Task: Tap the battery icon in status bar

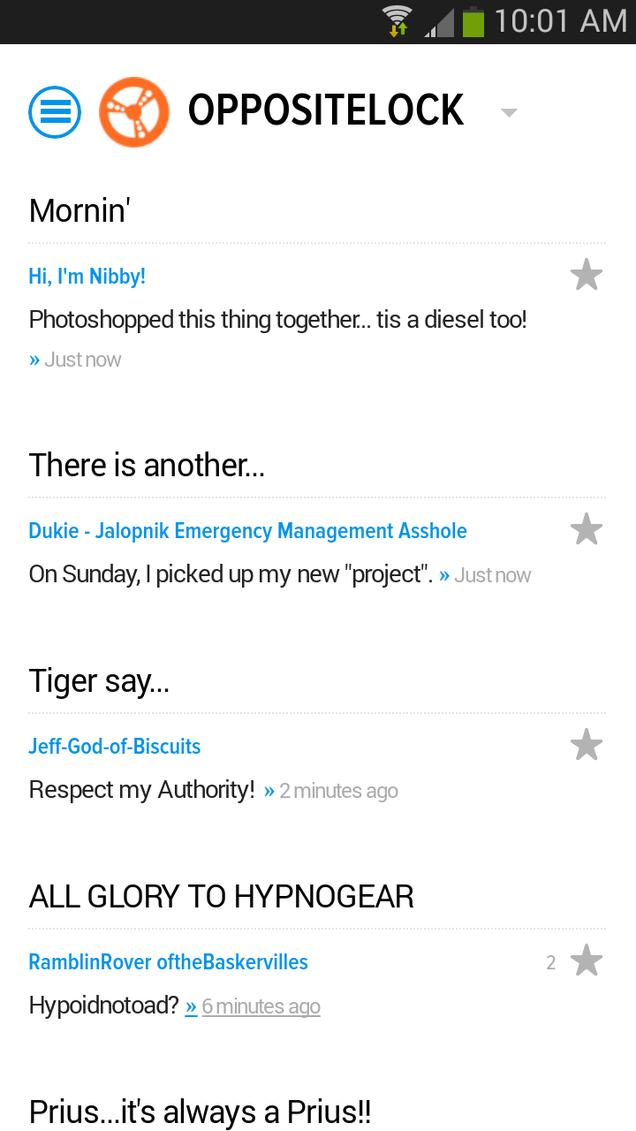Action: coord(473,22)
